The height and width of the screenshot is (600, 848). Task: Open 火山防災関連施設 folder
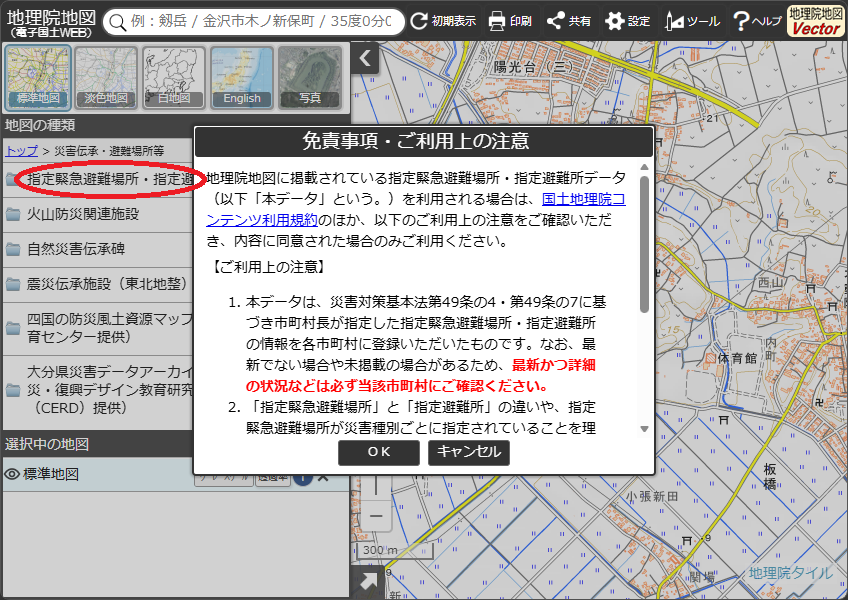tap(98, 214)
